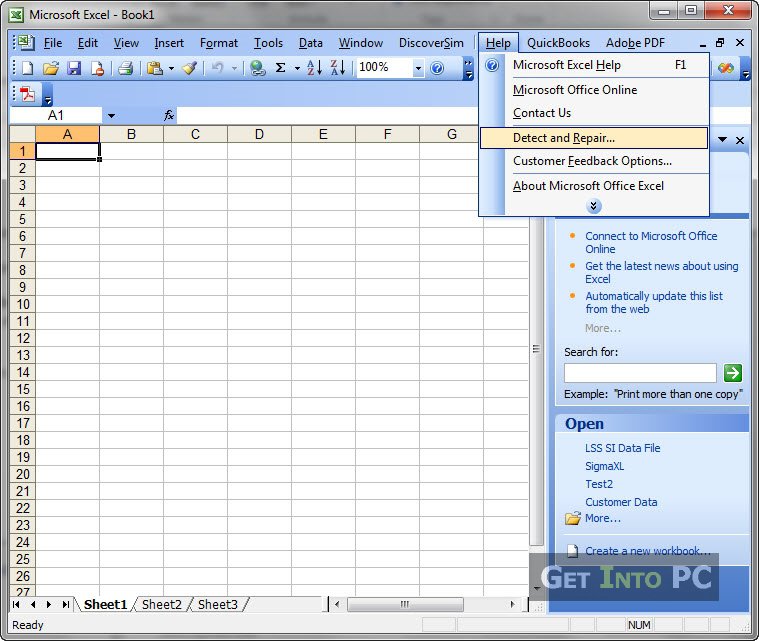This screenshot has width=759, height=641.
Task: Click first sheet tab navigation arrow
Action: (x=16, y=604)
